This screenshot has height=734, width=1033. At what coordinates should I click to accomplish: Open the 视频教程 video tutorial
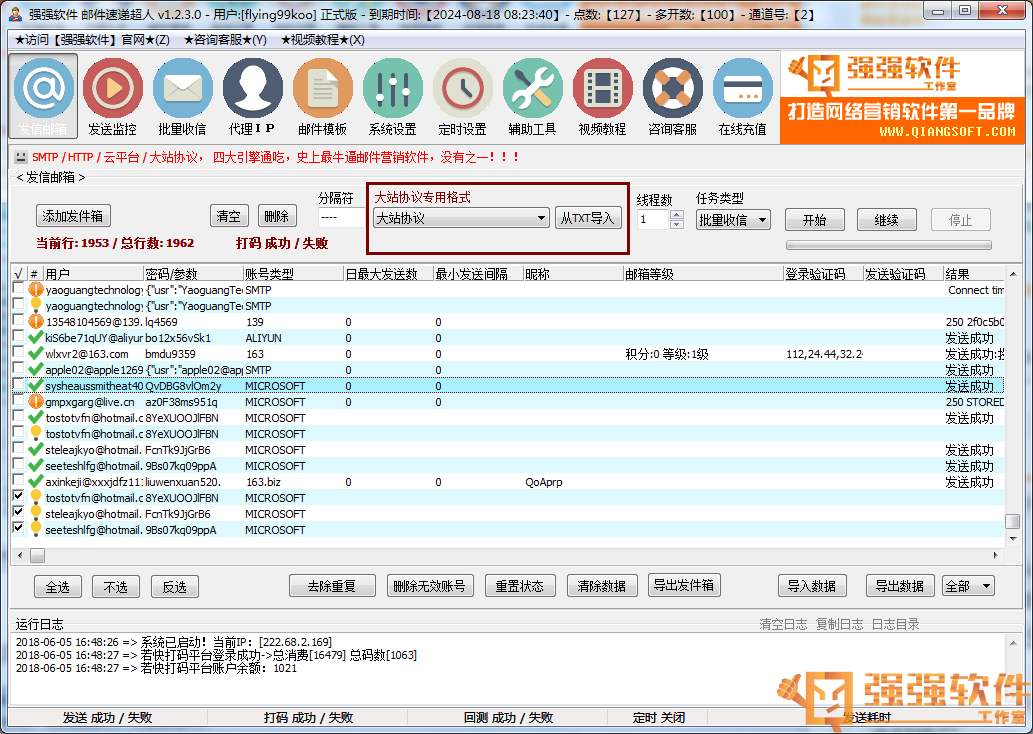point(602,96)
